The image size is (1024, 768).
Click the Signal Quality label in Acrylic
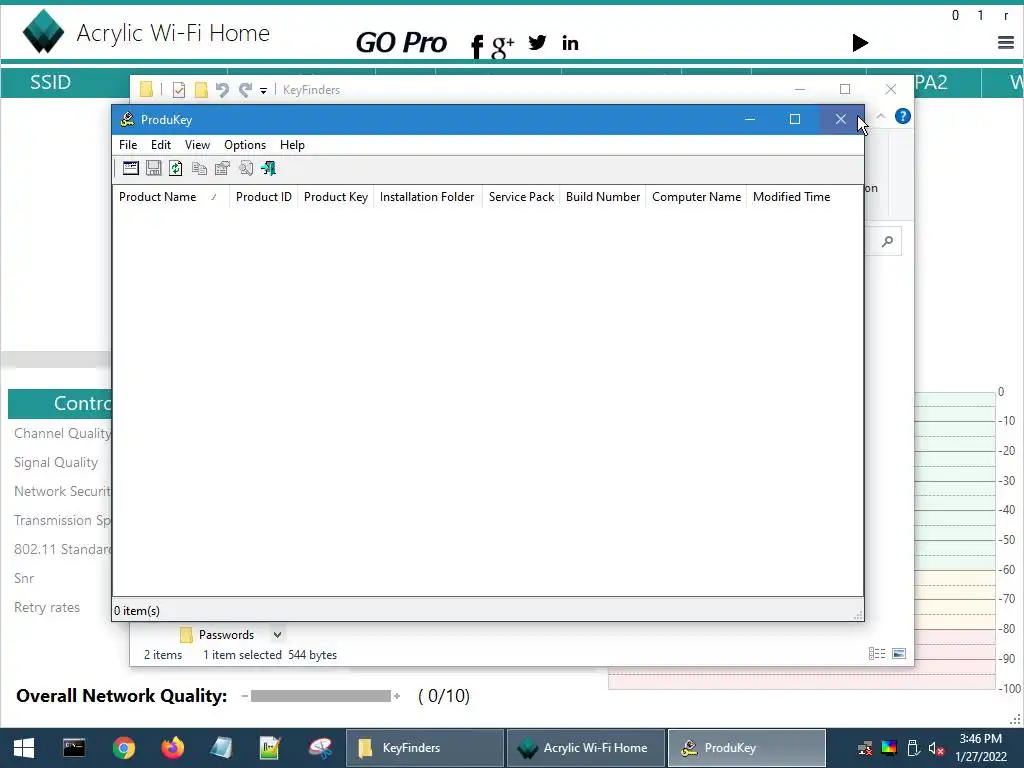[56, 462]
